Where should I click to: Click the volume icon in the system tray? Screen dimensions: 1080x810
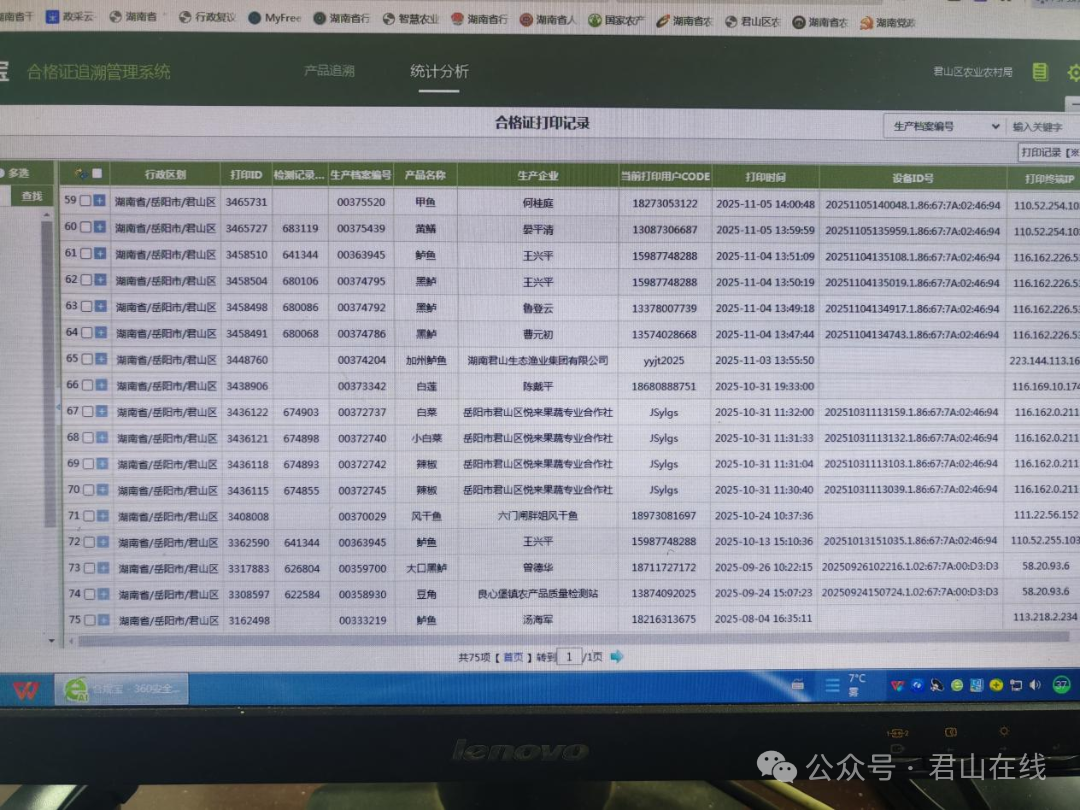[1034, 685]
